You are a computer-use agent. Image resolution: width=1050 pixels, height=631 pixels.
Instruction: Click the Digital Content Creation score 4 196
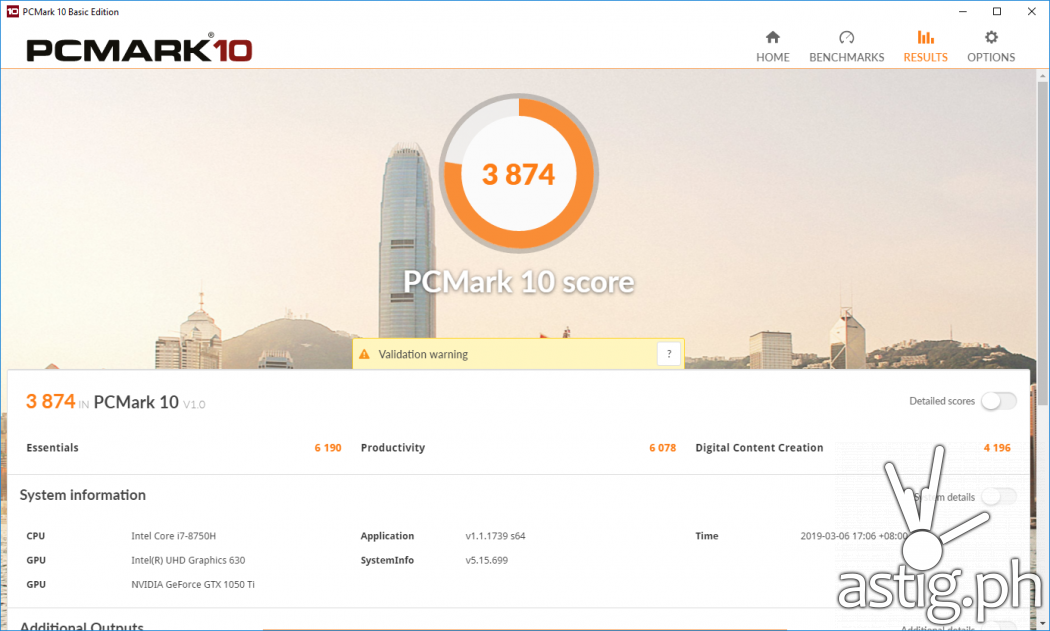coord(997,447)
